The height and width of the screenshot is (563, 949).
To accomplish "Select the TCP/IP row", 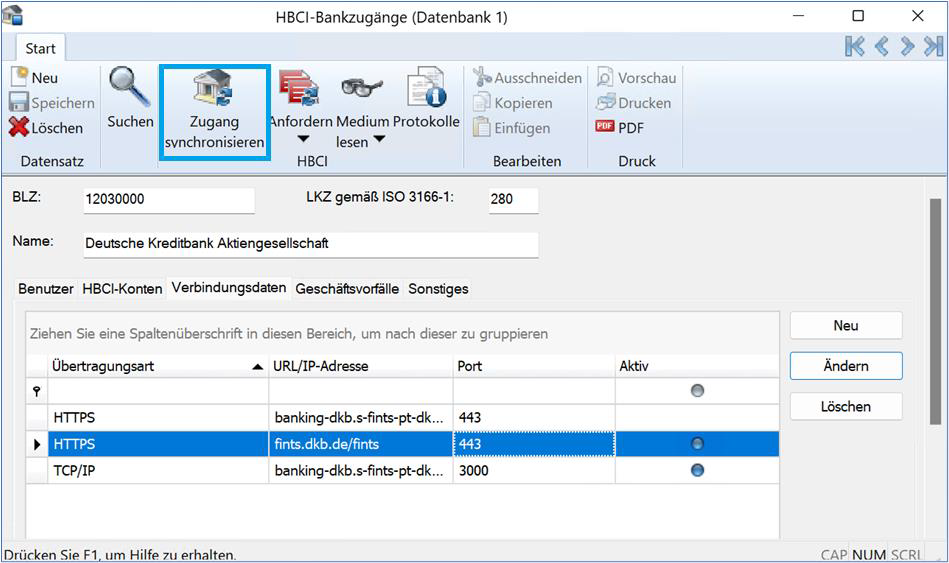I will (x=402, y=470).
